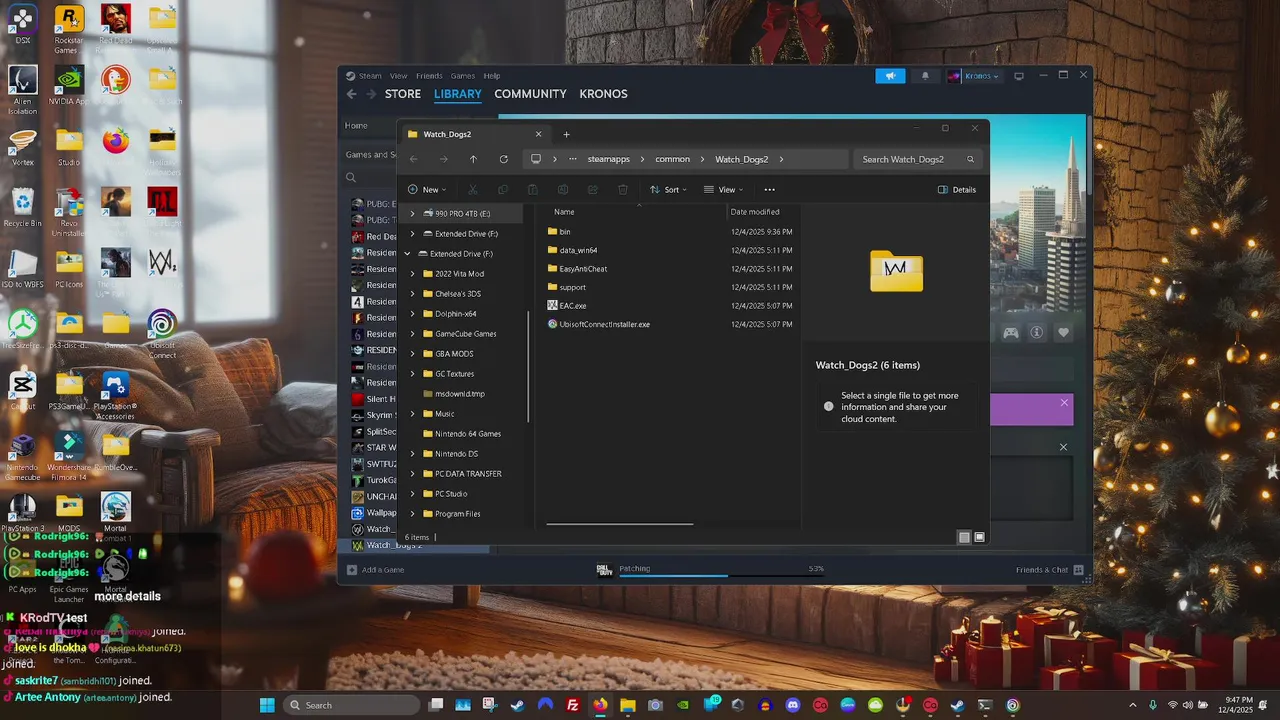Click the Copy icon in Explorer toolbar

point(503,189)
